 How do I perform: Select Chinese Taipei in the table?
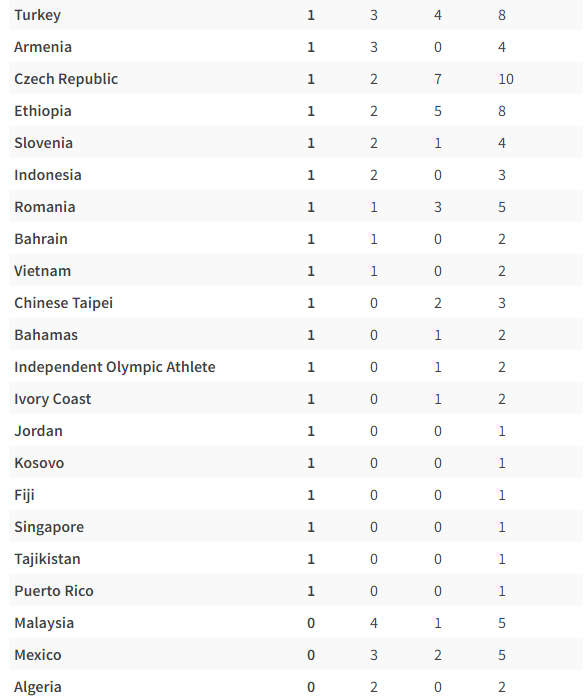(x=63, y=303)
